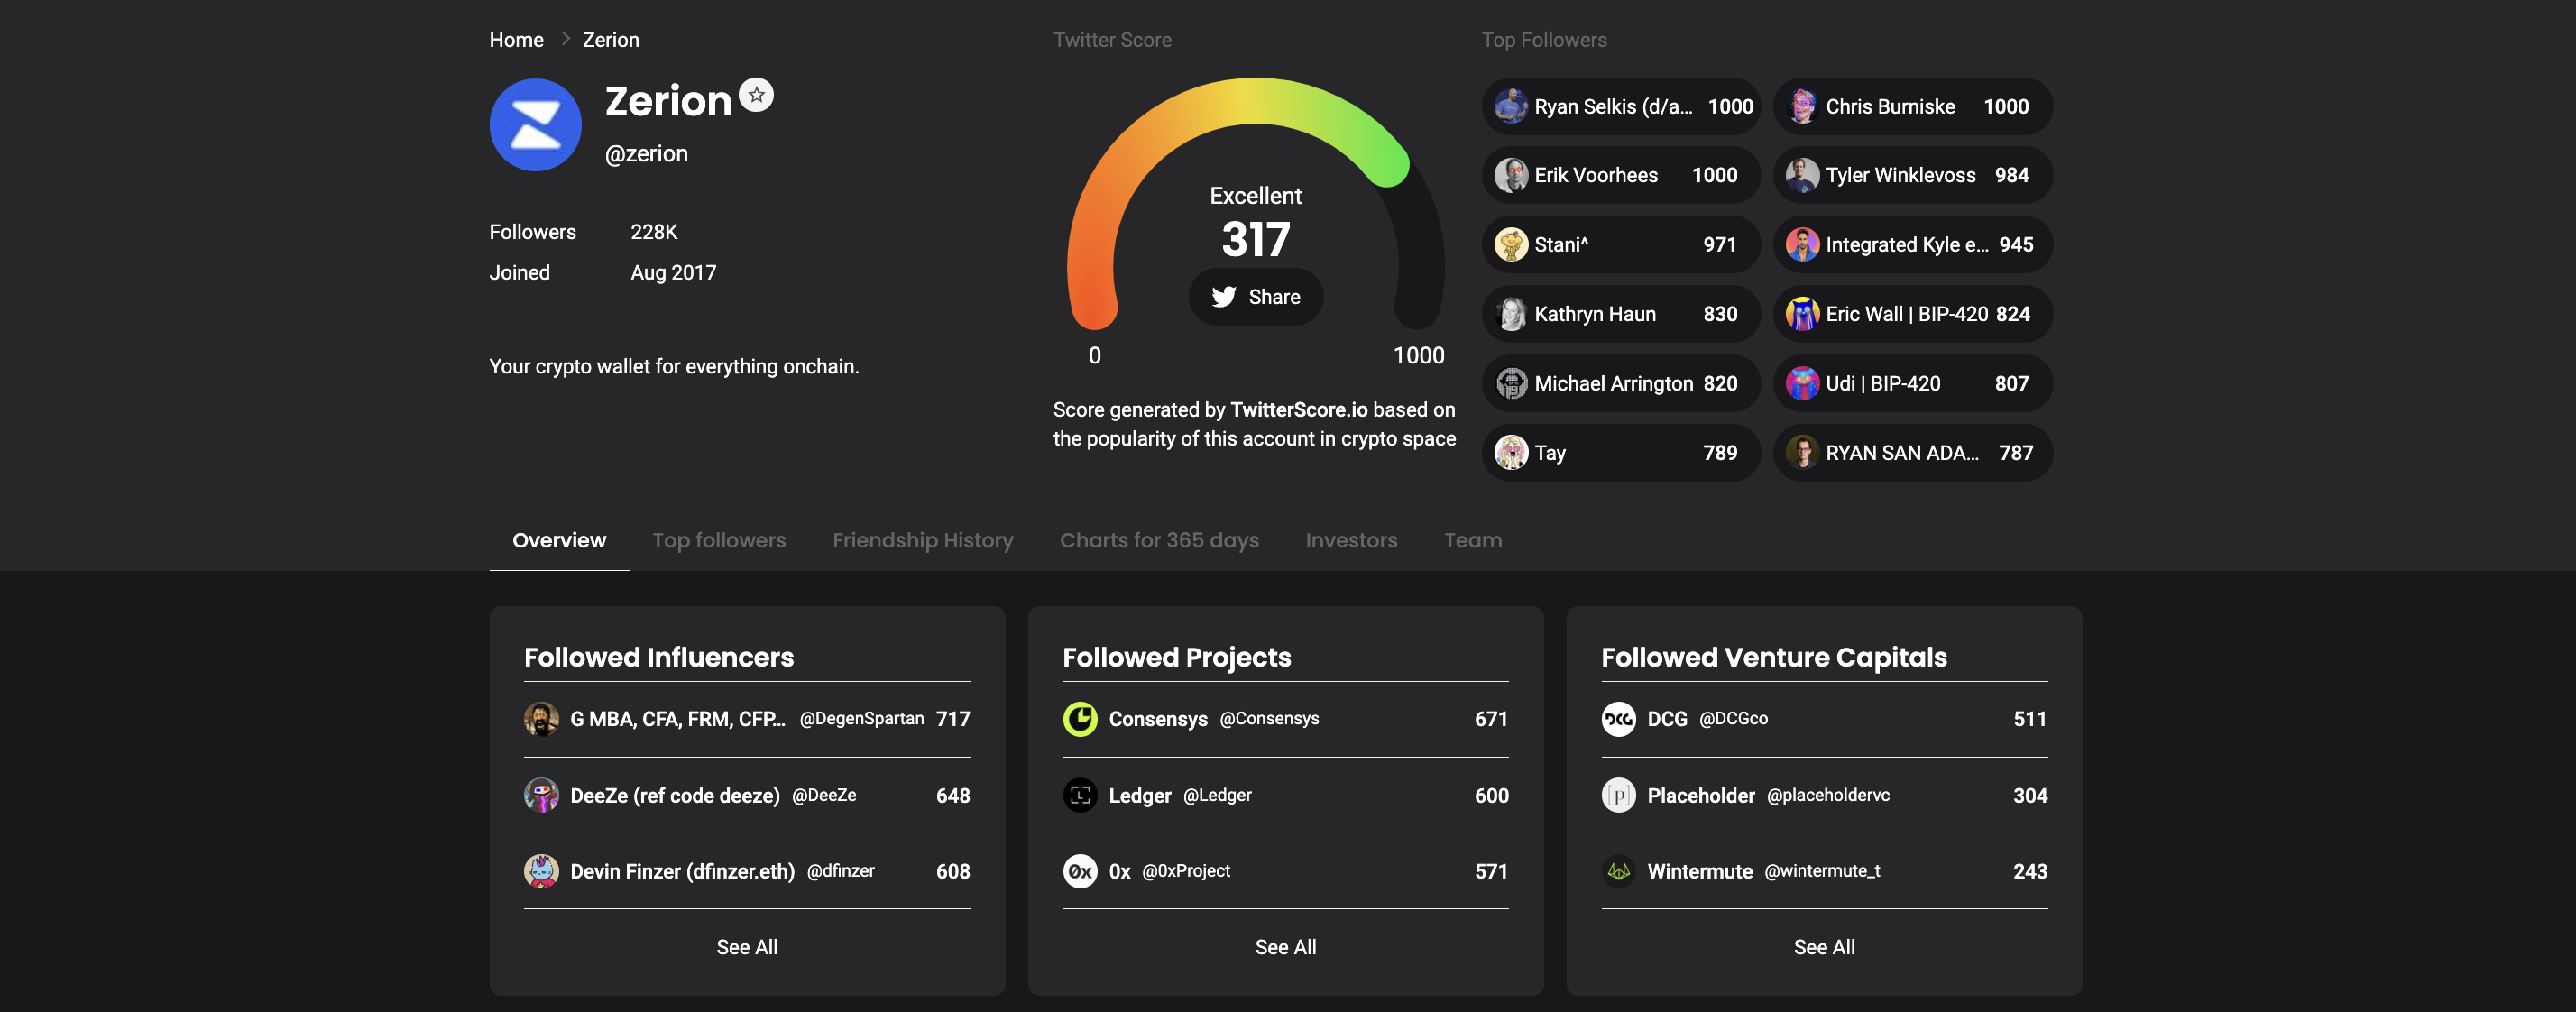
Task: Click Devin Finzer avatar icon
Action: 541,871
